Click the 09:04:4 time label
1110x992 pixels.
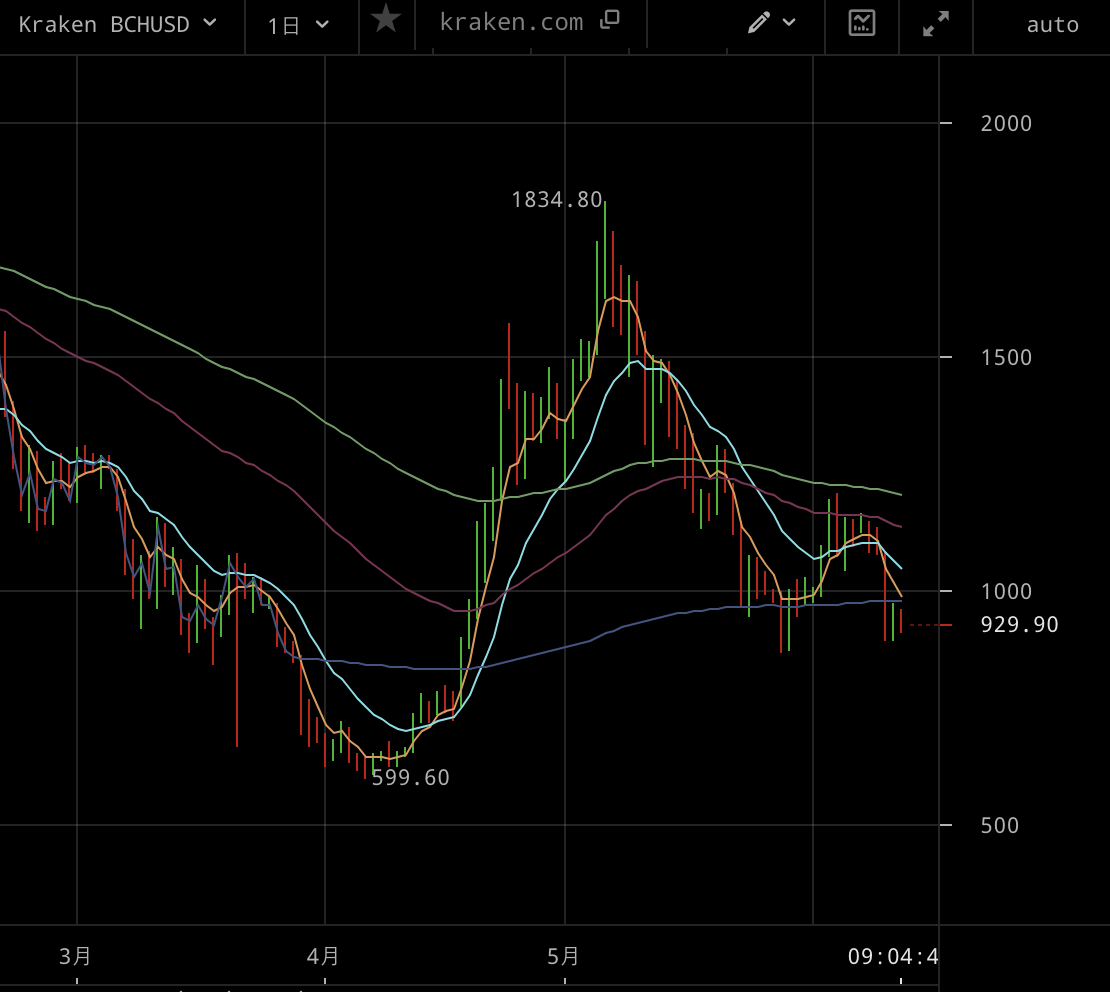pyautogui.click(x=893, y=957)
